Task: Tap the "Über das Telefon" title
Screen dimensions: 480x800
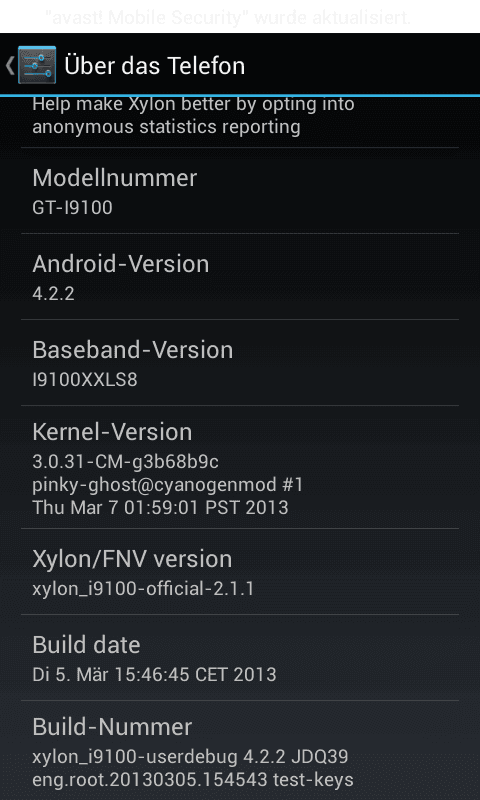Action: click(155, 66)
